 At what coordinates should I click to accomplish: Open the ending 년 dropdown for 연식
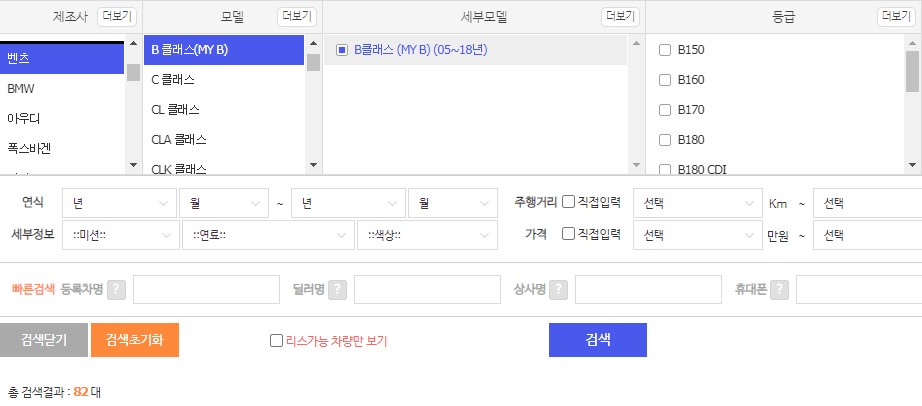click(x=348, y=203)
